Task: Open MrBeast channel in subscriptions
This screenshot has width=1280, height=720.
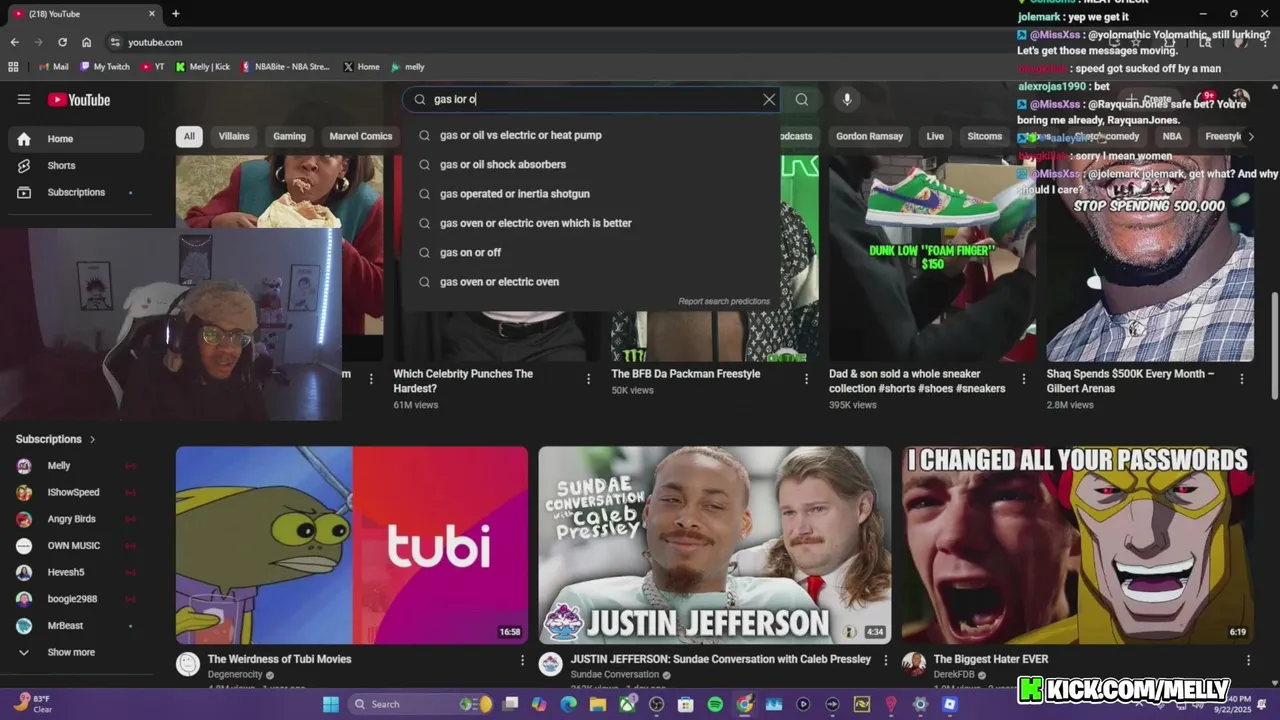Action: 76,626
